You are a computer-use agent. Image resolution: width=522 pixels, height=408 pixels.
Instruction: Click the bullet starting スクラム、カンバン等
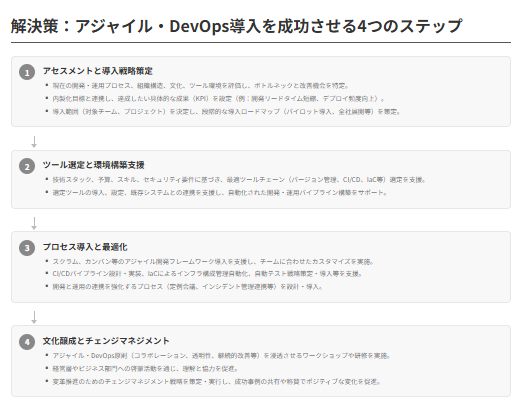click(x=213, y=262)
